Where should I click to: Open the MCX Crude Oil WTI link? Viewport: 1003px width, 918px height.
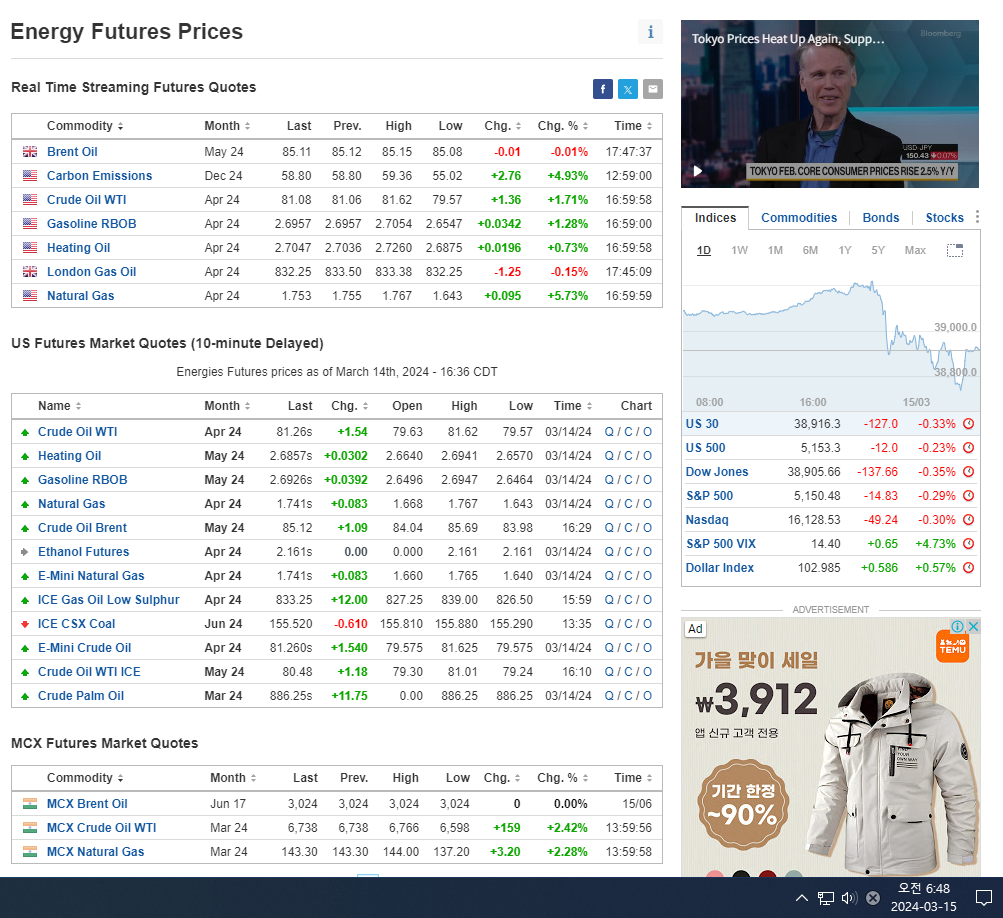coord(102,828)
